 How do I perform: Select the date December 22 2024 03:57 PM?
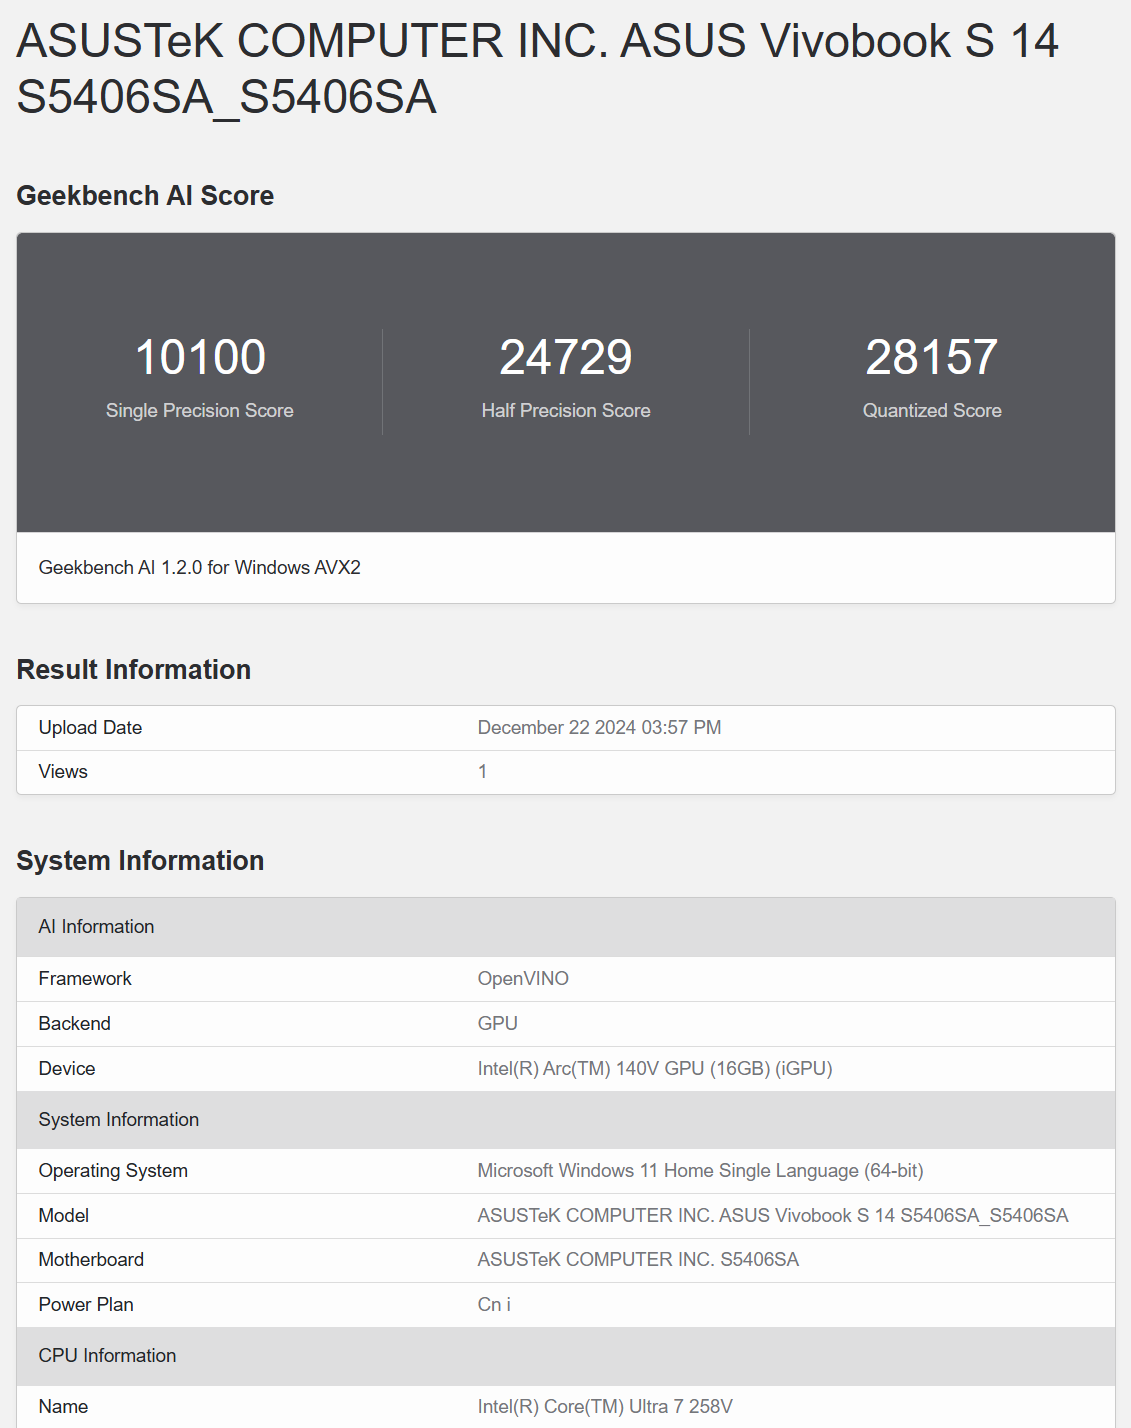(599, 727)
